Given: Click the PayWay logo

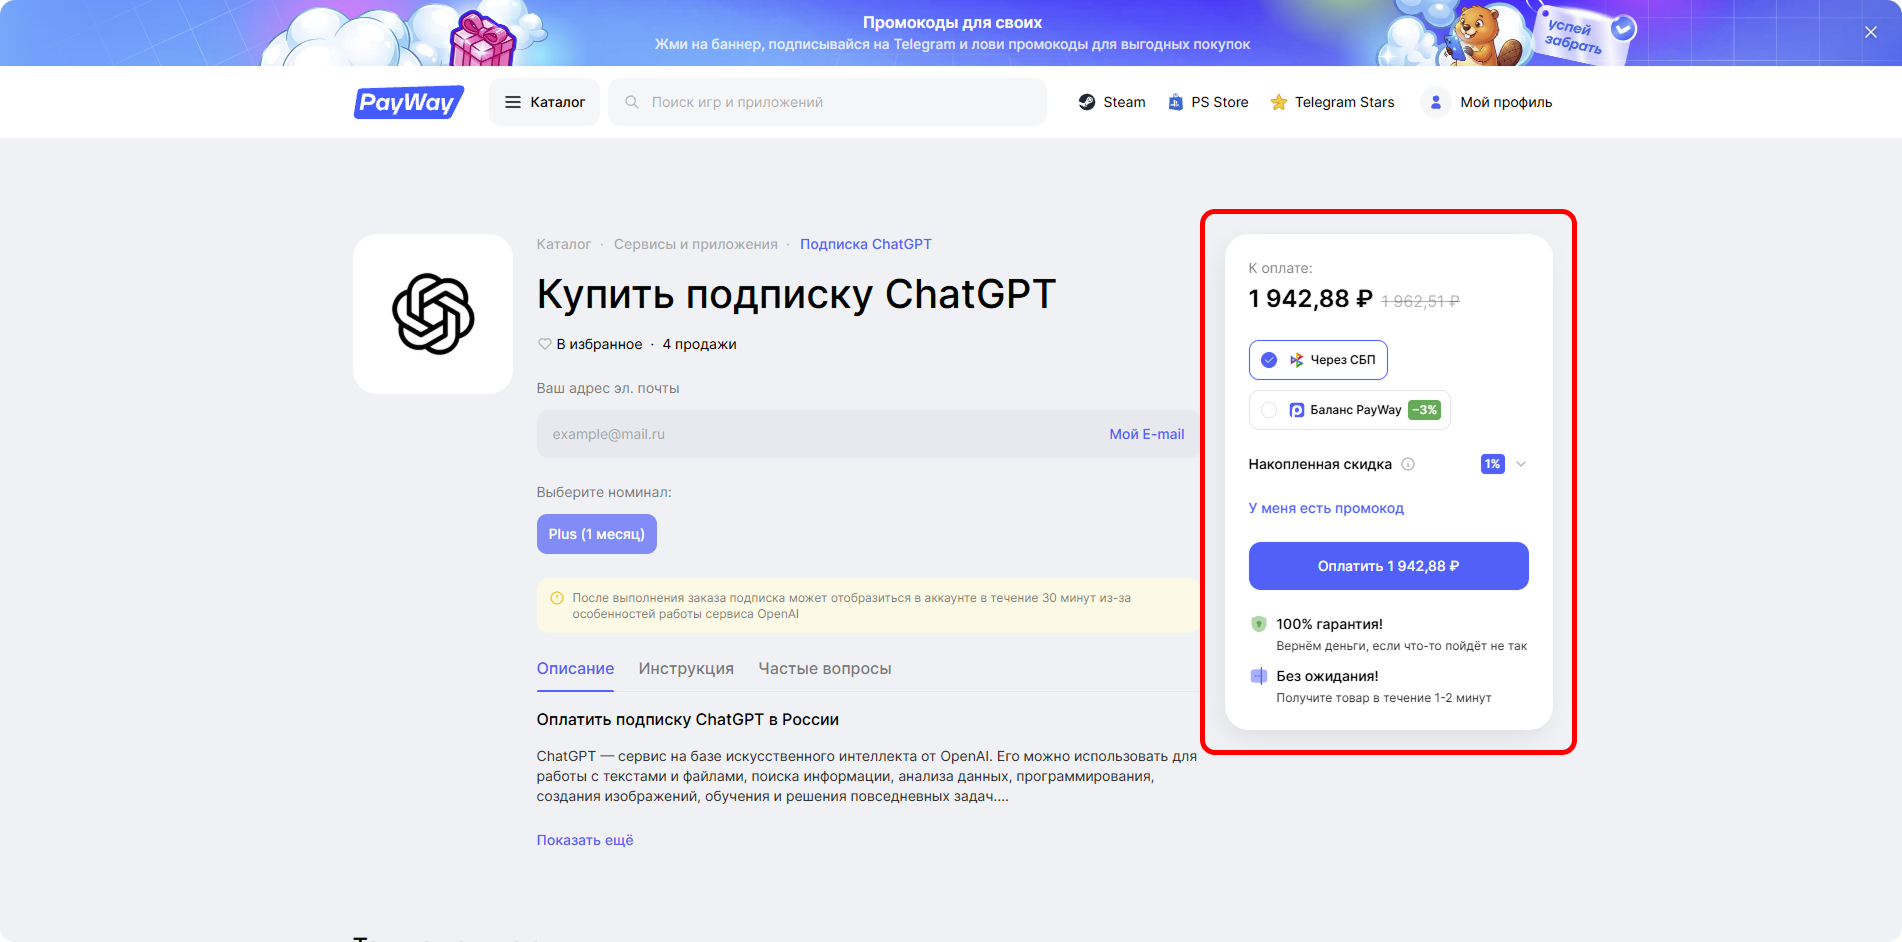Looking at the screenshot, I should (x=409, y=102).
